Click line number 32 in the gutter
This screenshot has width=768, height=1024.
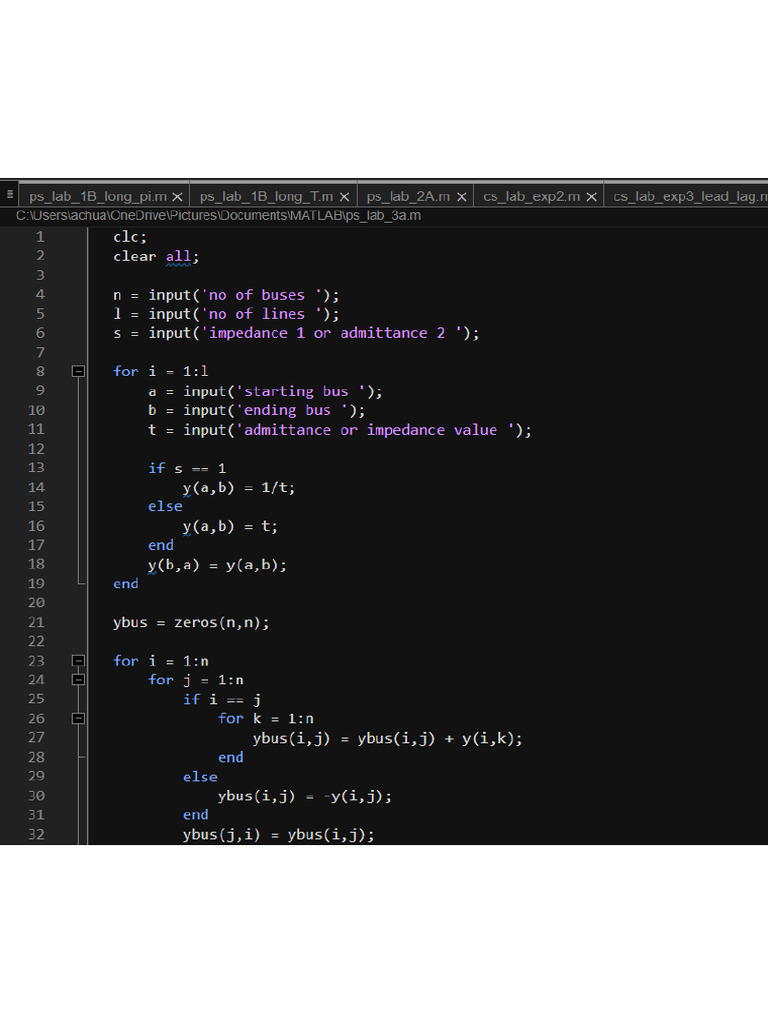[36, 835]
